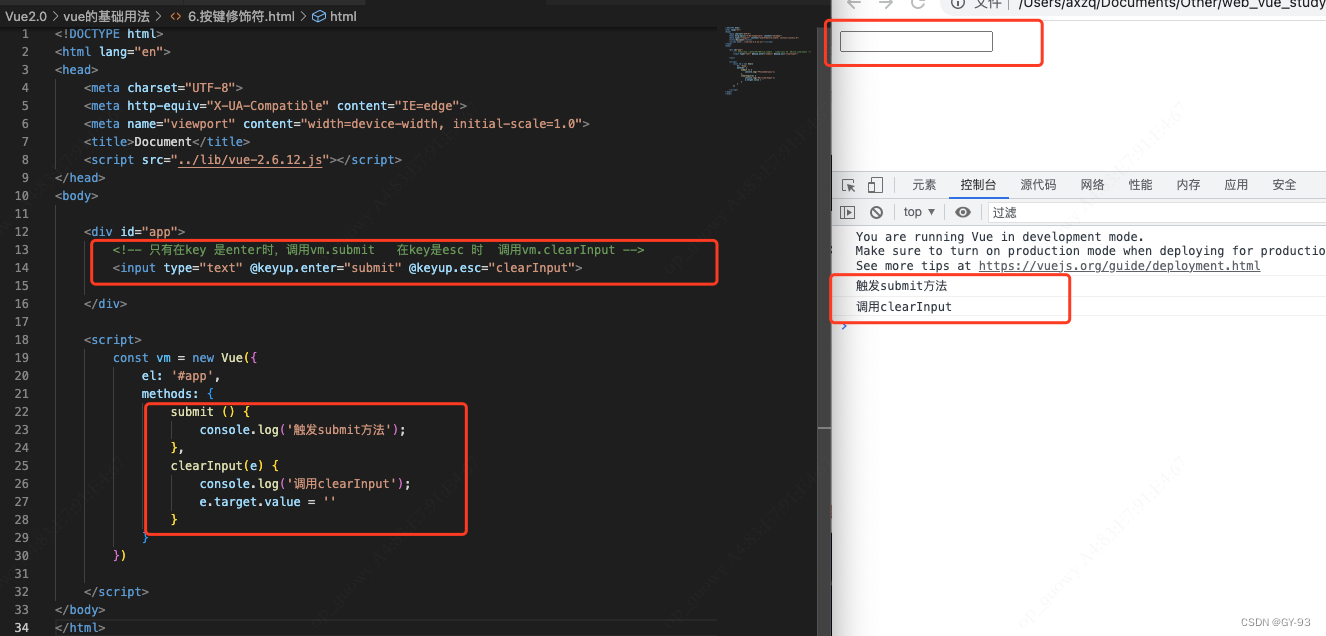This screenshot has height=636, width=1326.
Task: Toggle the device toolbar icon in DevTools
Action: point(875,185)
